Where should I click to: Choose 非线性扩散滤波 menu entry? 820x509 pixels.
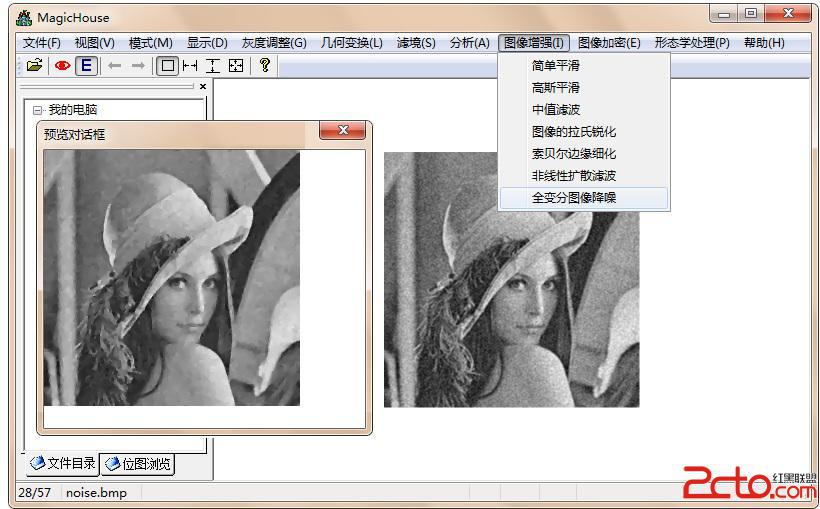pyautogui.click(x=584, y=176)
